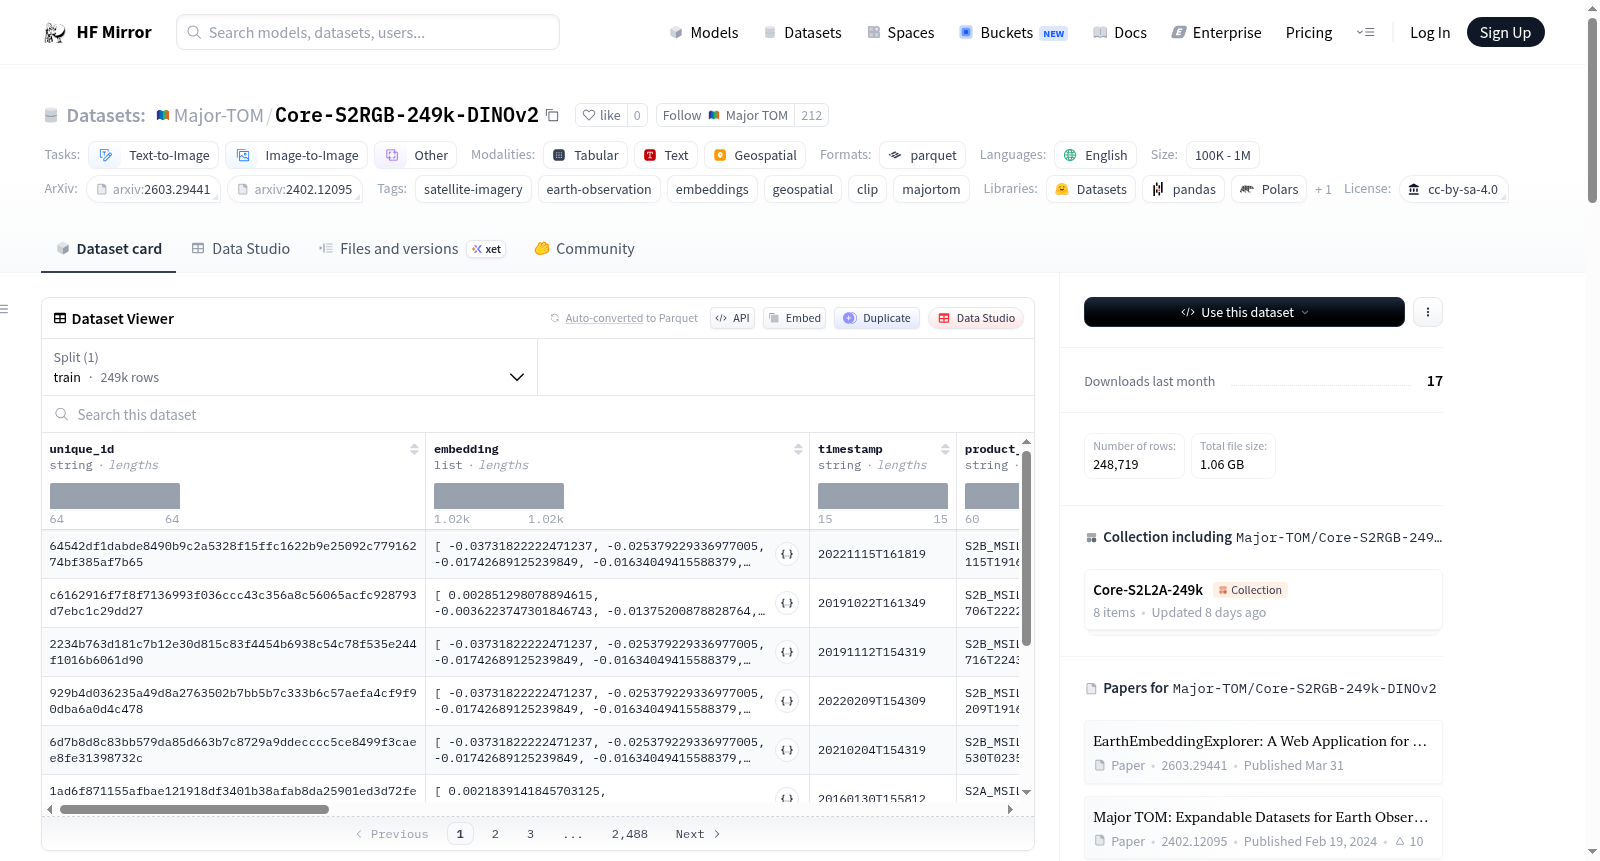Open the Community tab
This screenshot has height=861, width=1600.
point(584,249)
